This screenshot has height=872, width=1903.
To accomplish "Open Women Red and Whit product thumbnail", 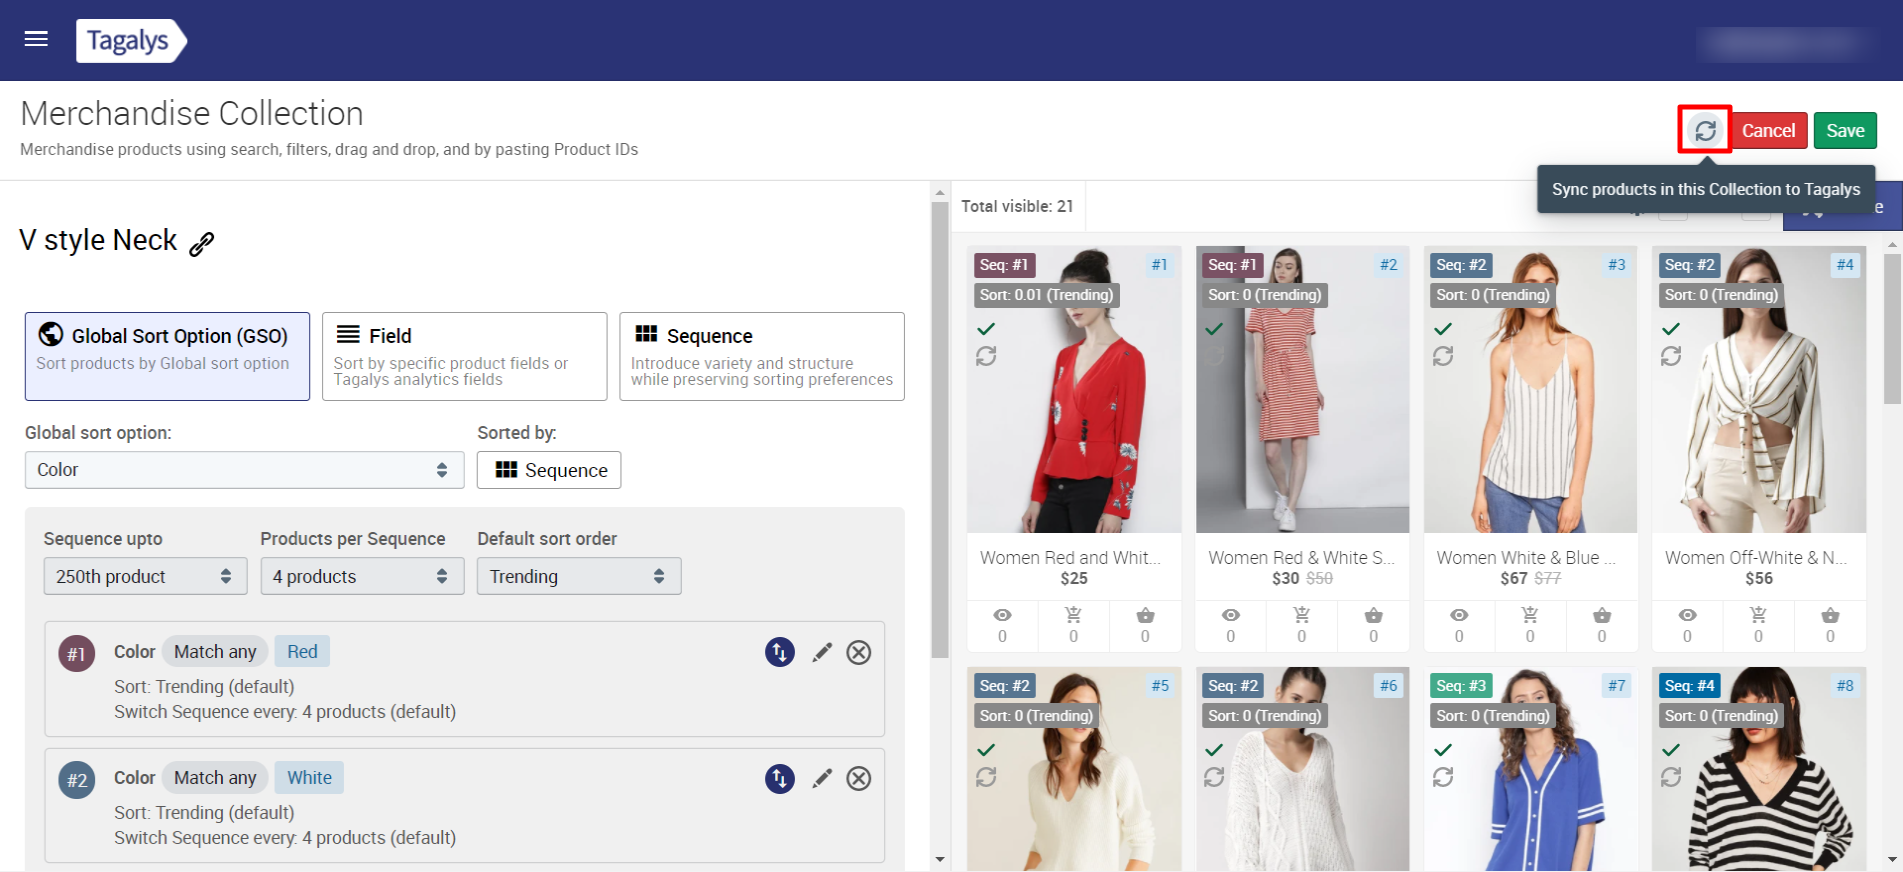I will pos(1074,390).
